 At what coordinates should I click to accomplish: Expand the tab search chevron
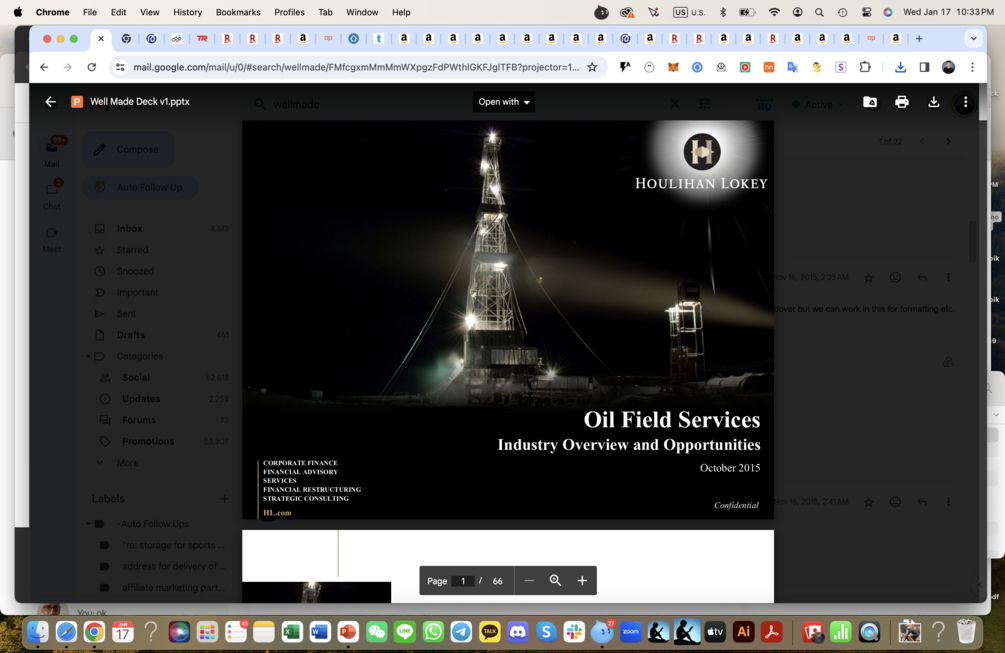(974, 38)
